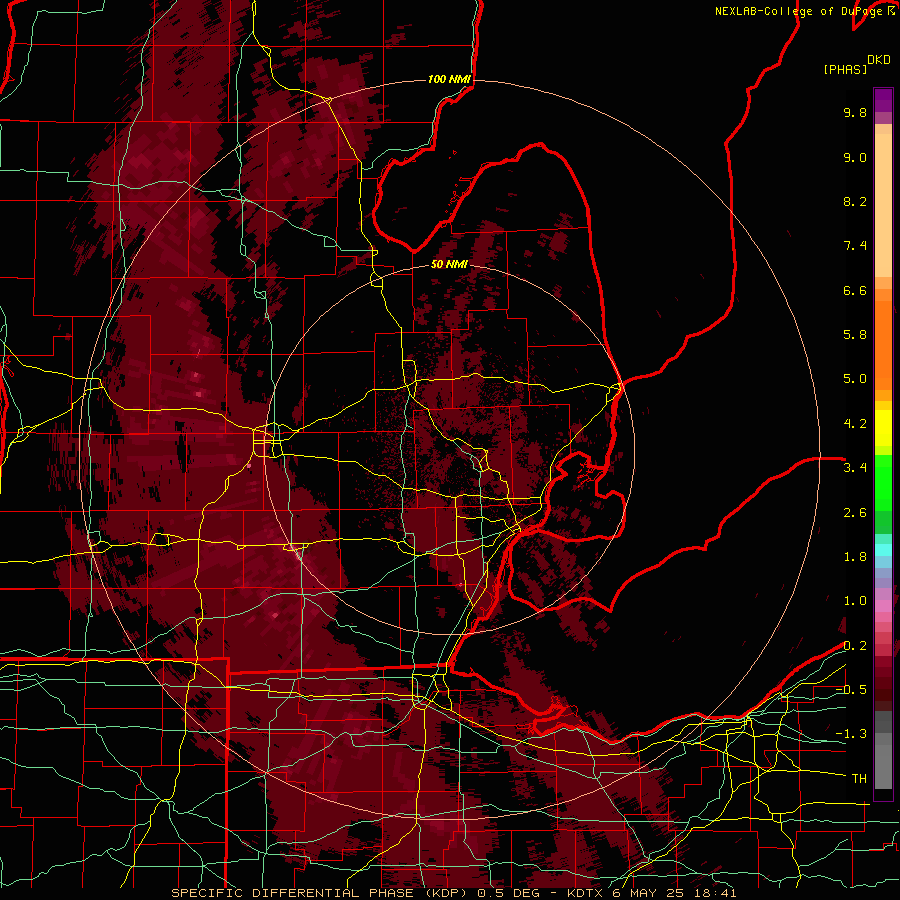Click the "[PHAS]" units label
The width and height of the screenshot is (900, 900).
pyautogui.click(x=845, y=69)
